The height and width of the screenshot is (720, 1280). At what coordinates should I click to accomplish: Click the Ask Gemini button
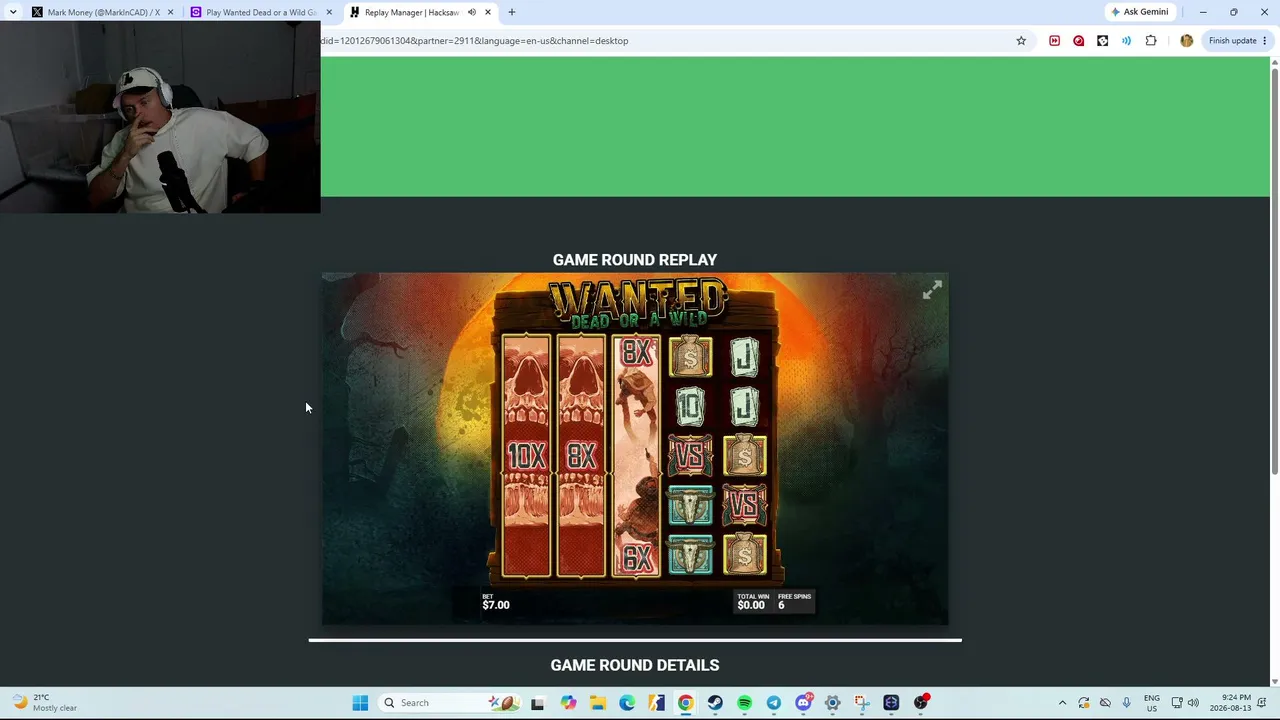(x=1139, y=12)
